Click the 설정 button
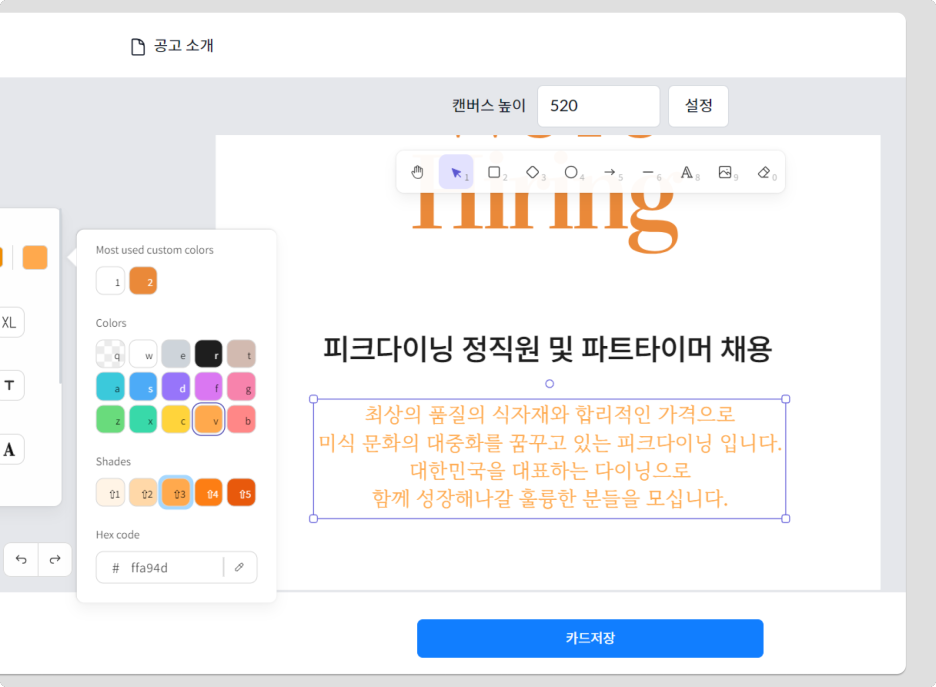Image resolution: width=936 pixels, height=687 pixels. [x=698, y=106]
